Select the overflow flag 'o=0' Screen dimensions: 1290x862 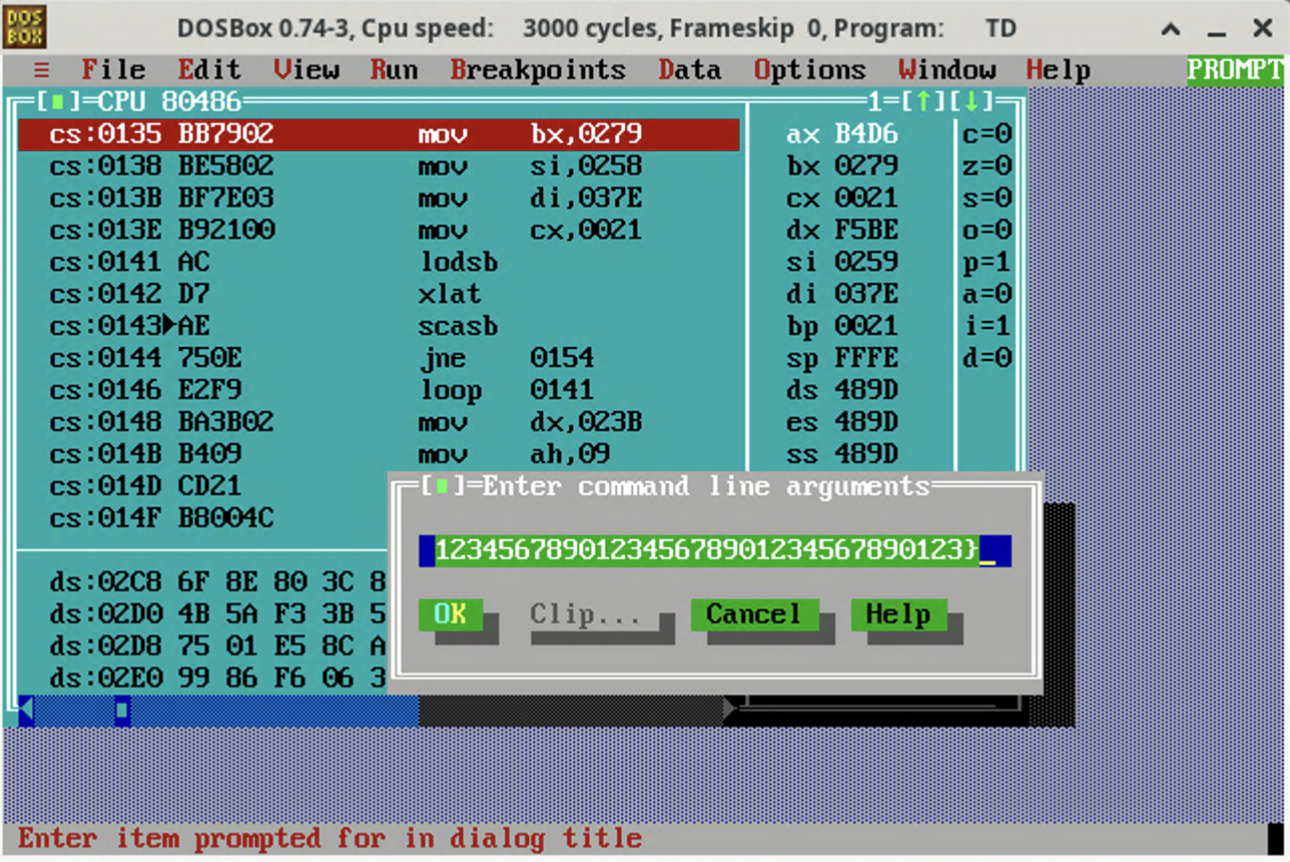[x=987, y=230]
